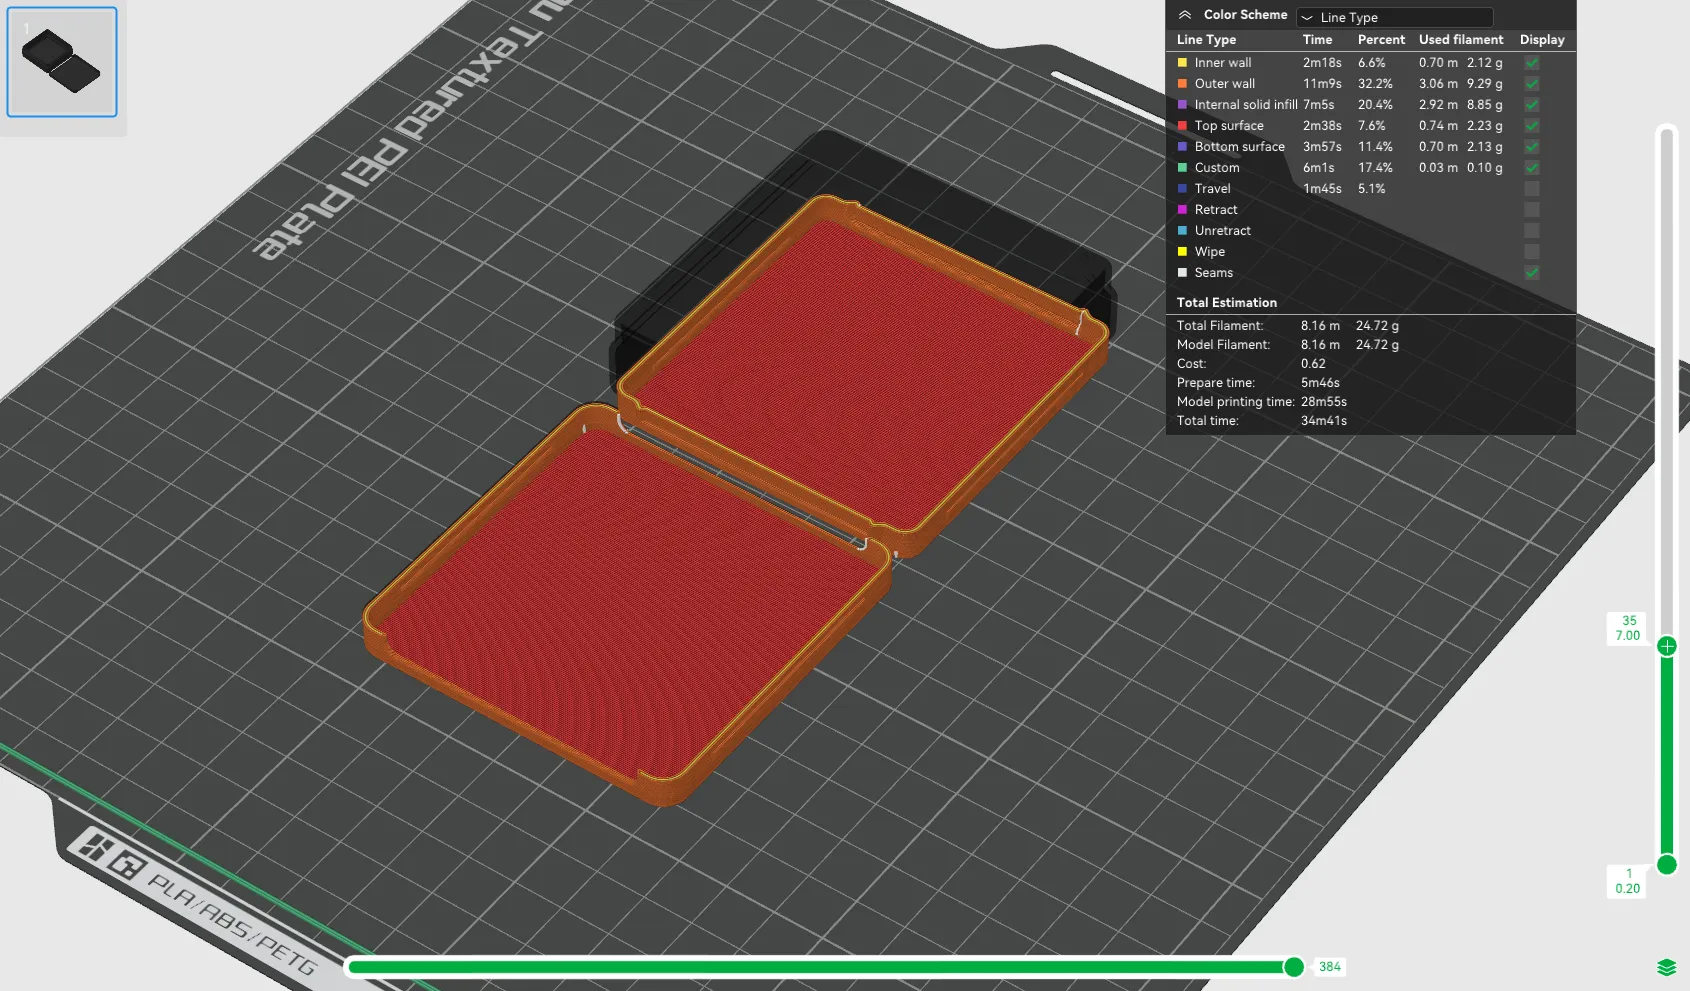Click the green Custom color square
This screenshot has height=991, width=1690.
click(1183, 168)
